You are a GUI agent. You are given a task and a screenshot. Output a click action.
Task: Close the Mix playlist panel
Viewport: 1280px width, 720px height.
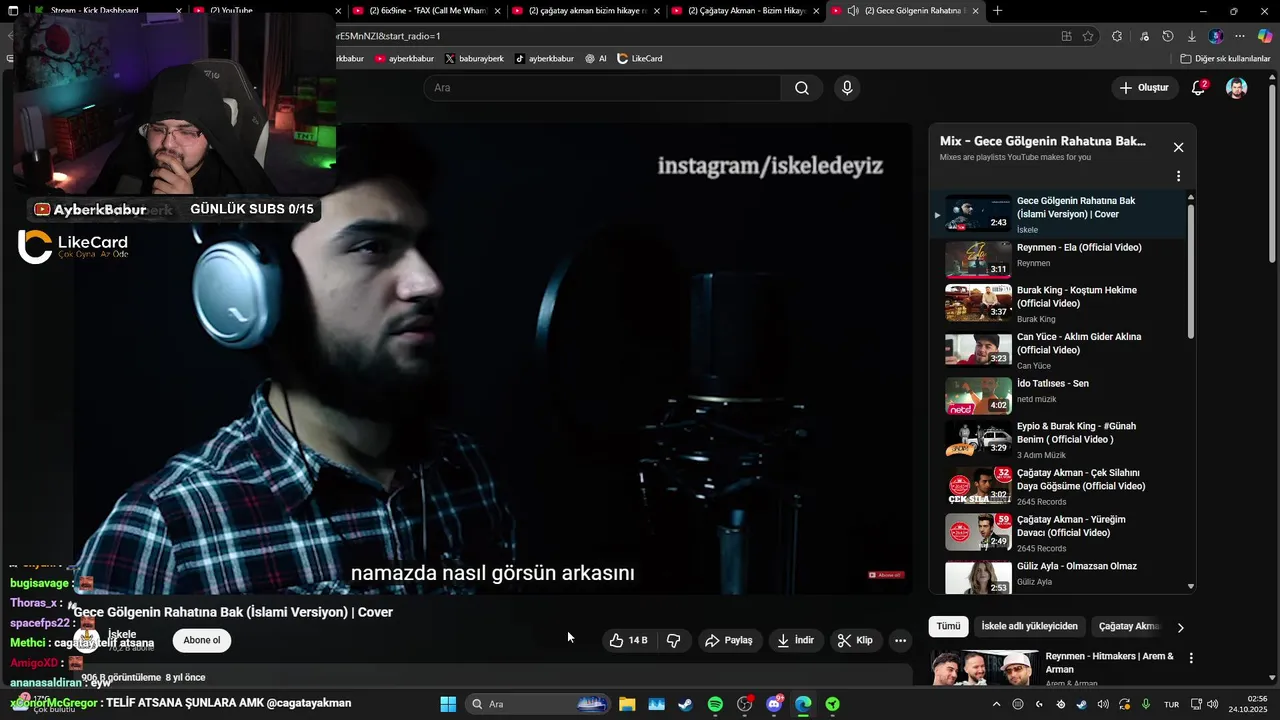tap(1178, 147)
